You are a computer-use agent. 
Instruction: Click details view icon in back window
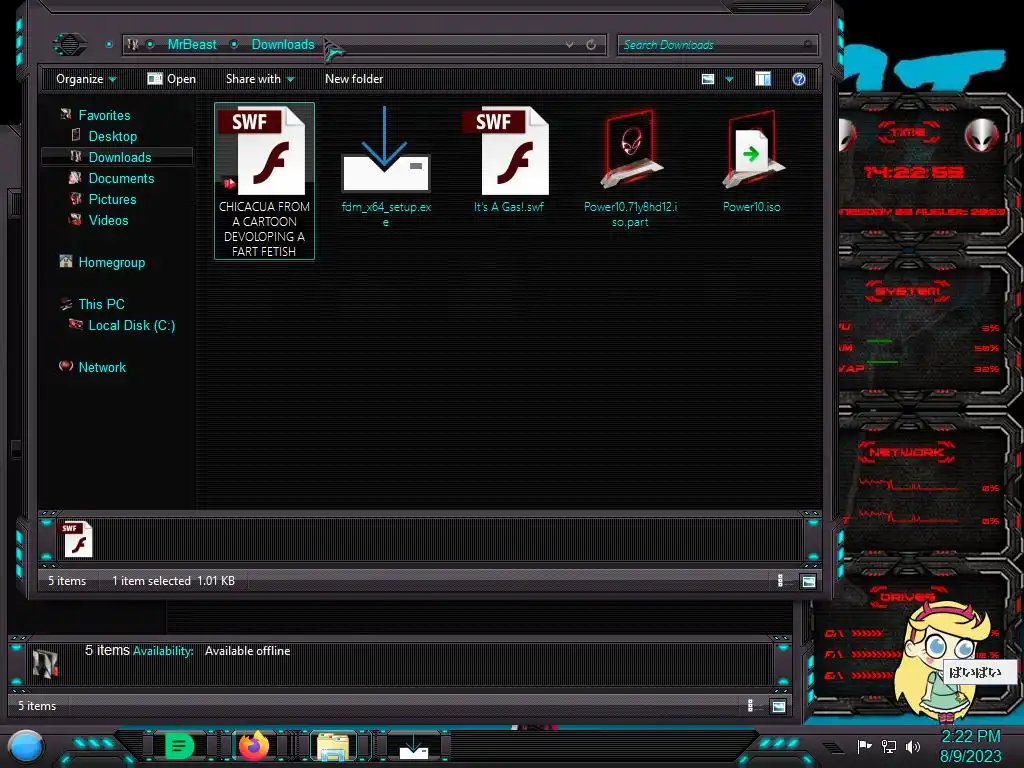click(x=750, y=706)
